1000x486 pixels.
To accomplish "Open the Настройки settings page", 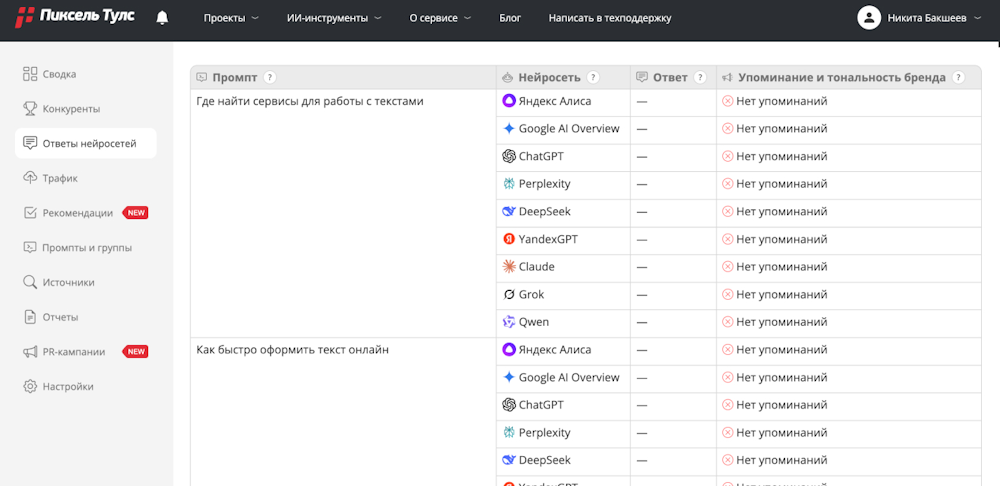I will pos(68,386).
